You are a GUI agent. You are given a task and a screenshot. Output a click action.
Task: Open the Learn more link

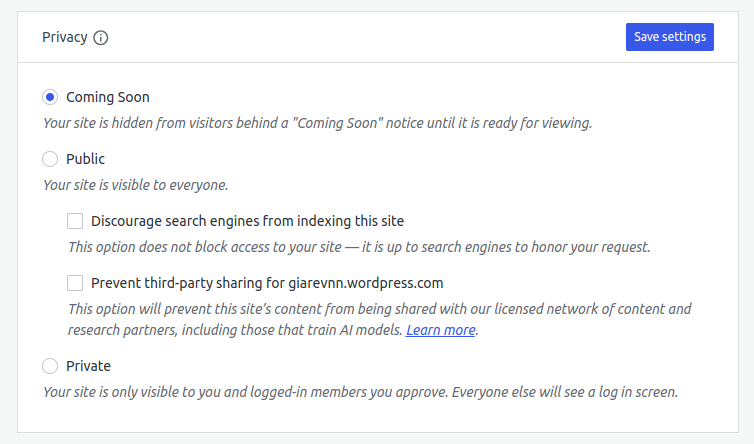click(x=440, y=330)
